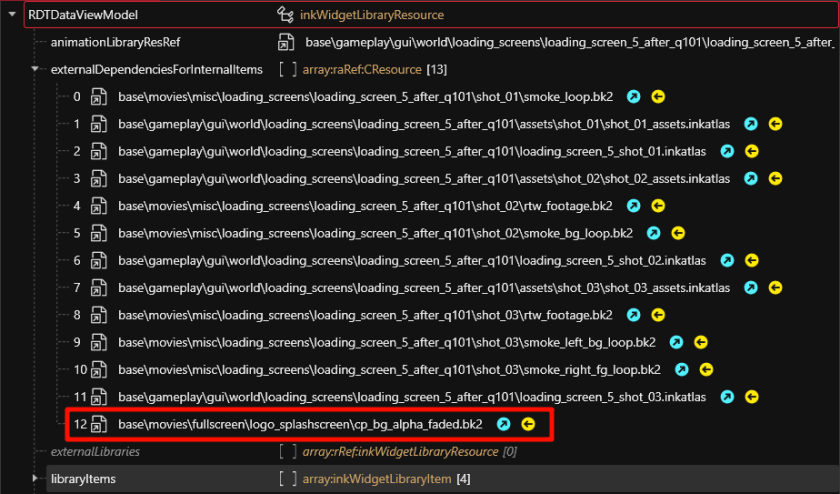Click yellow arrow for loading_screen_5_shot_03.inkatlas
The image size is (840, 494).
(752, 397)
